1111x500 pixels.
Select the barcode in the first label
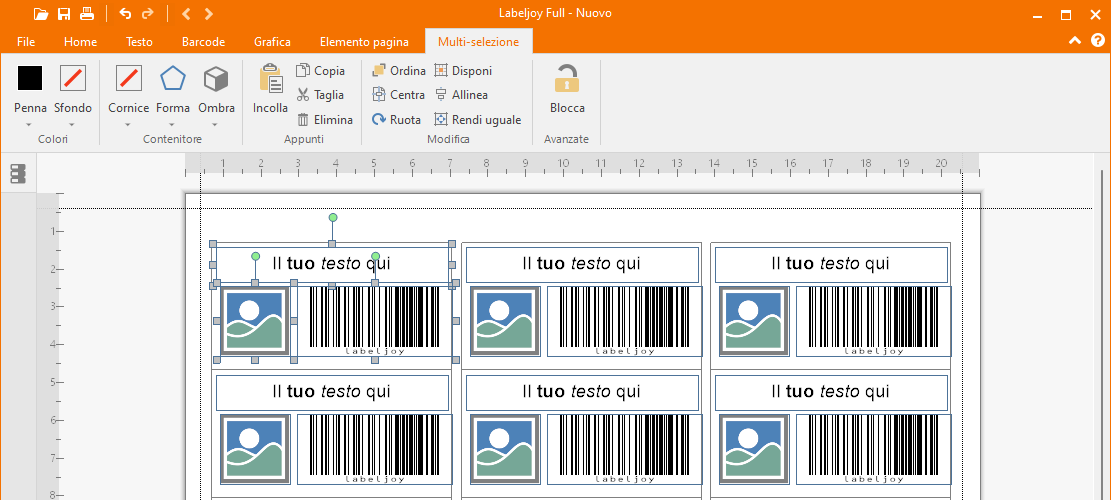coord(374,321)
